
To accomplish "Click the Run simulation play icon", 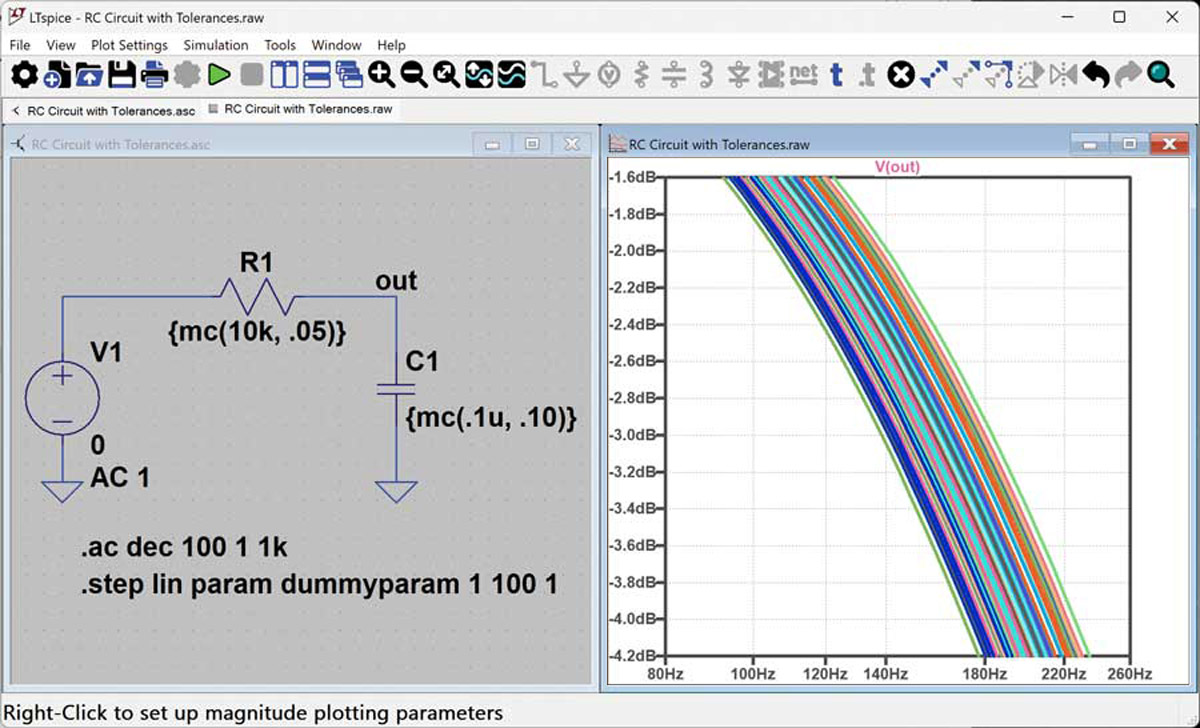I will tap(219, 74).
